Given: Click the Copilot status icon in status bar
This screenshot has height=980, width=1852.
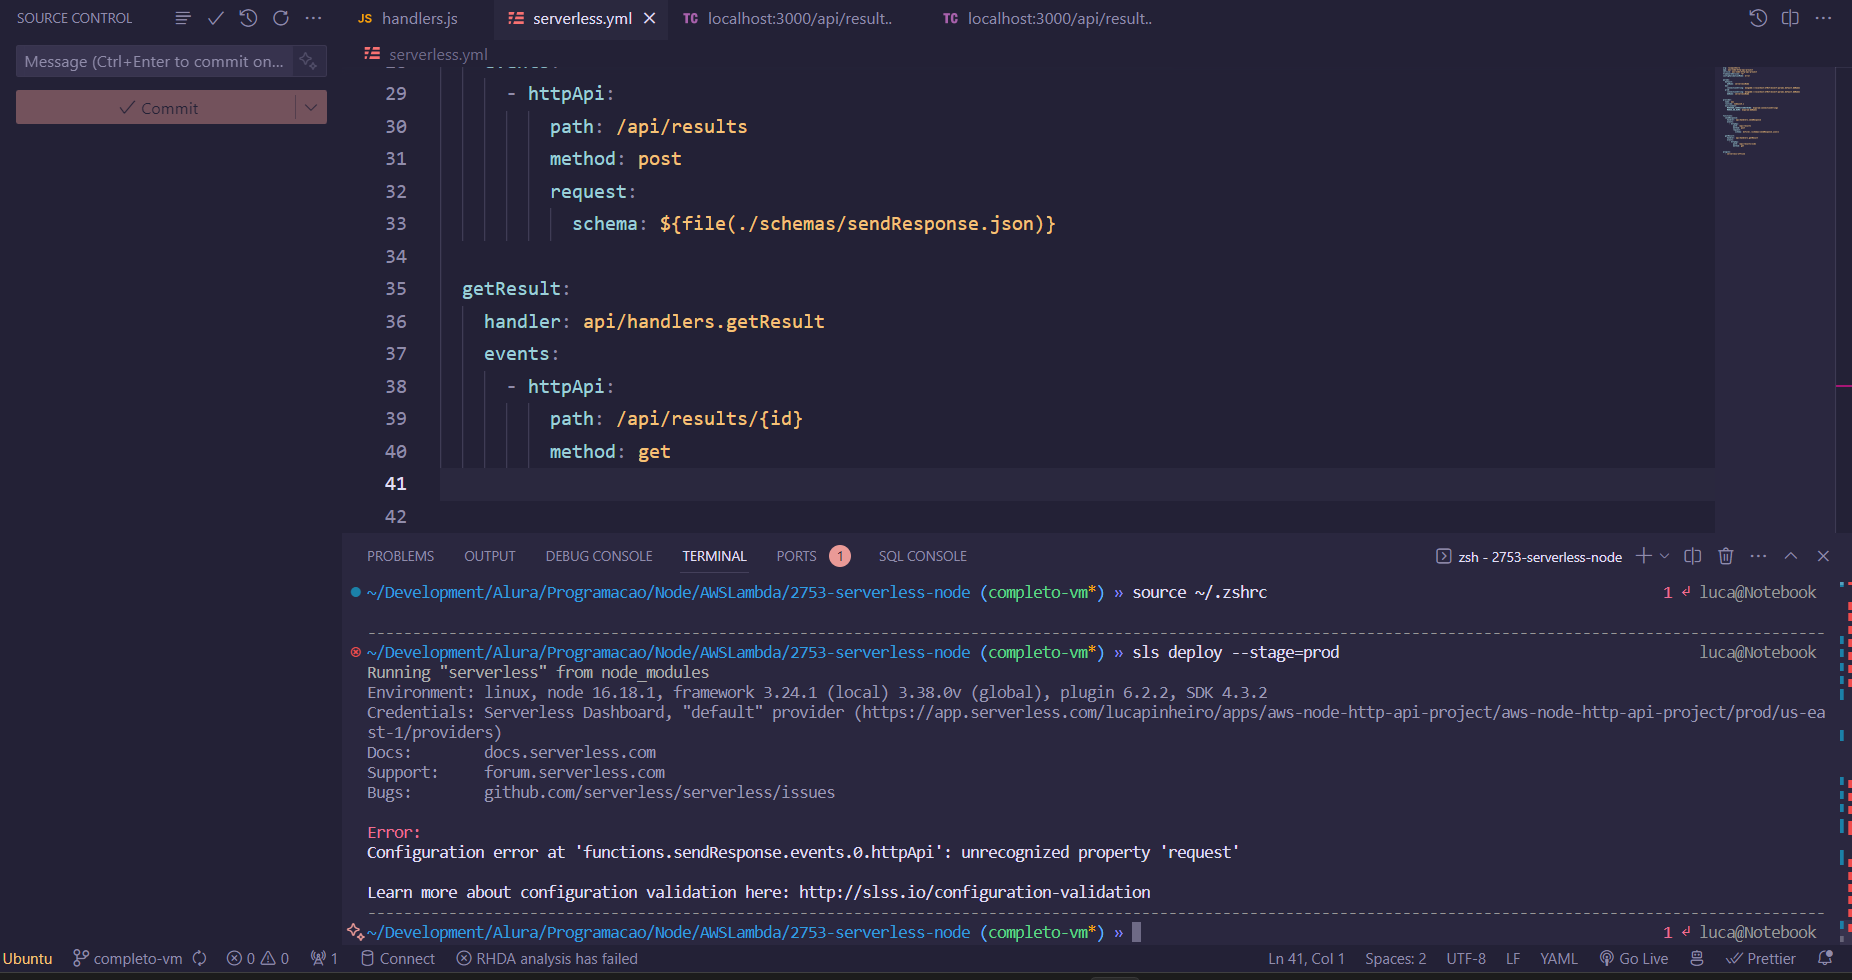Looking at the screenshot, I should coord(1697,958).
